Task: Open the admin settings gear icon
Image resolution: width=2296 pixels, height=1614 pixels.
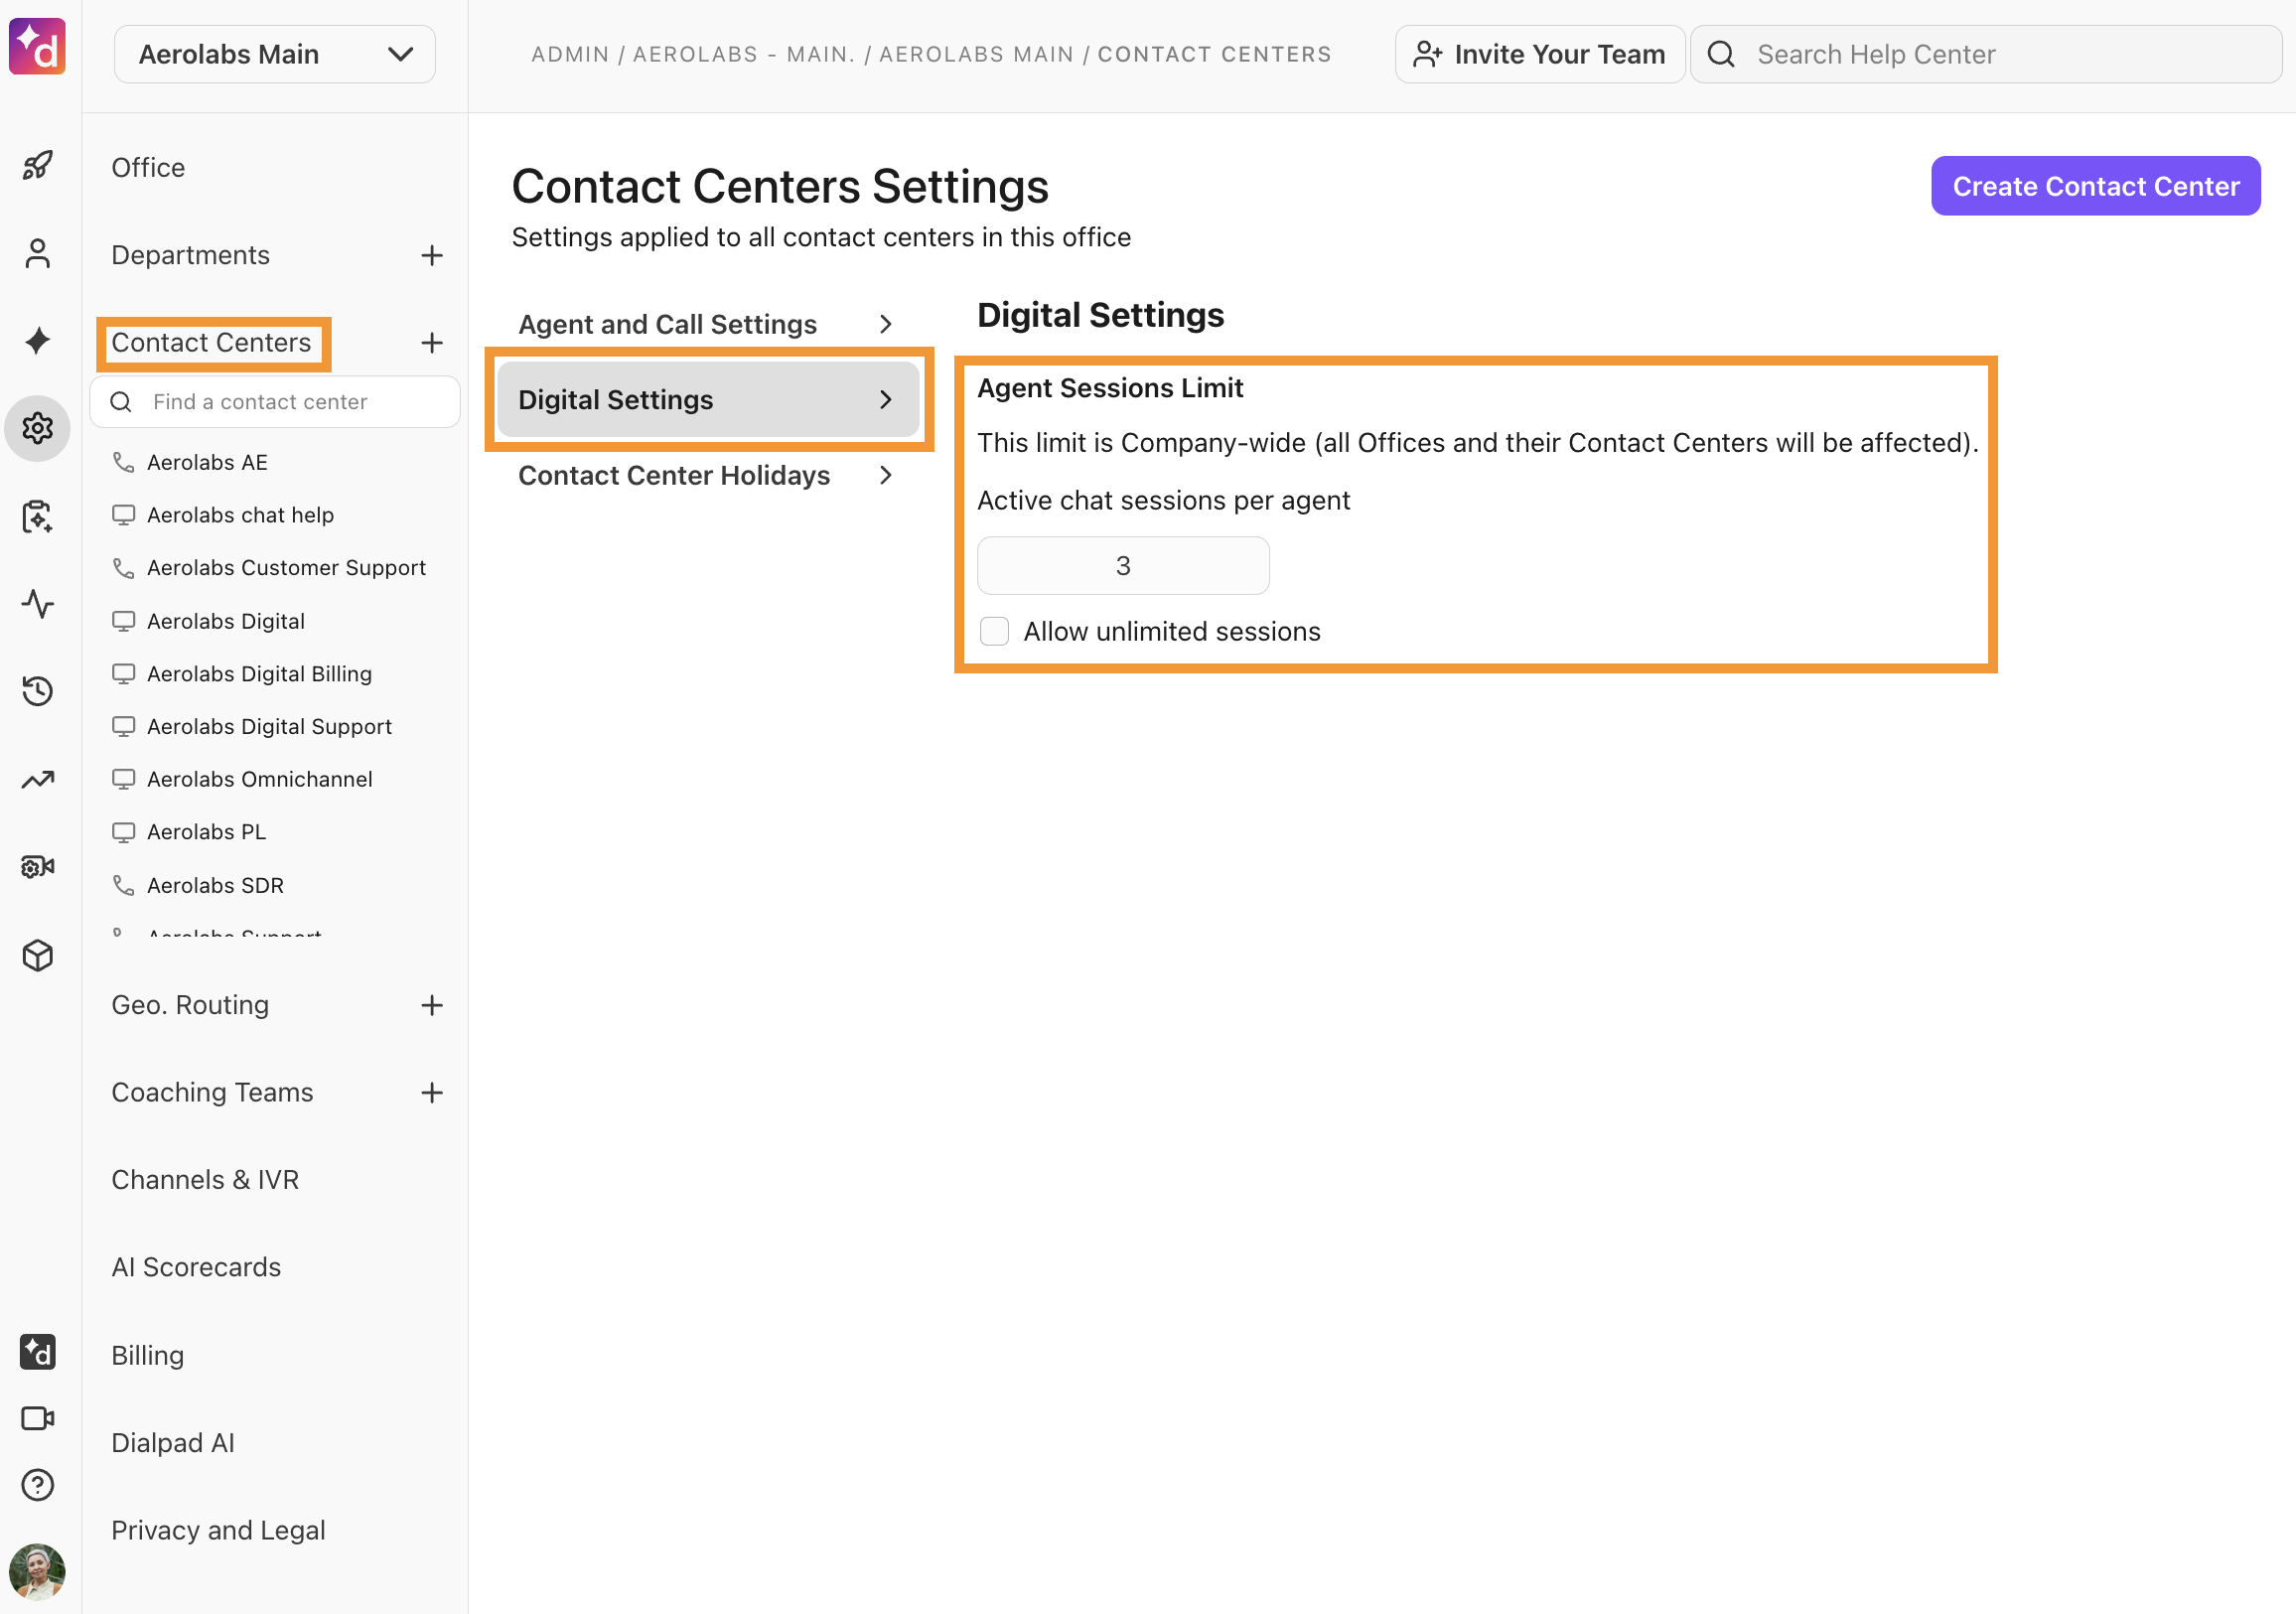Action: [x=37, y=428]
